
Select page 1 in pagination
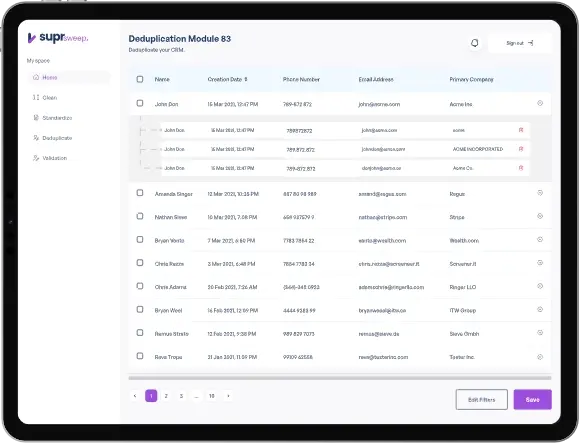click(151, 396)
